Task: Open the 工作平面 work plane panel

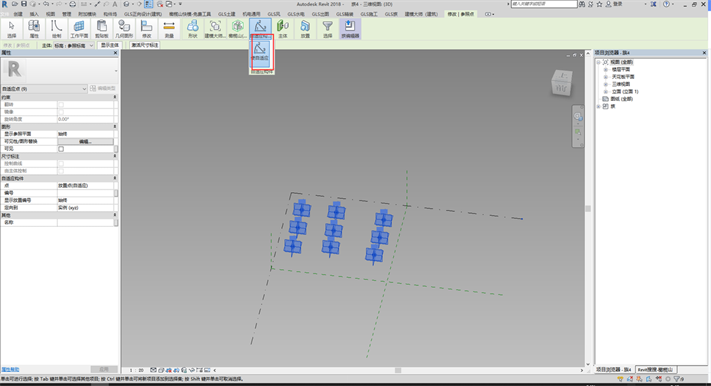Action: 79,29
